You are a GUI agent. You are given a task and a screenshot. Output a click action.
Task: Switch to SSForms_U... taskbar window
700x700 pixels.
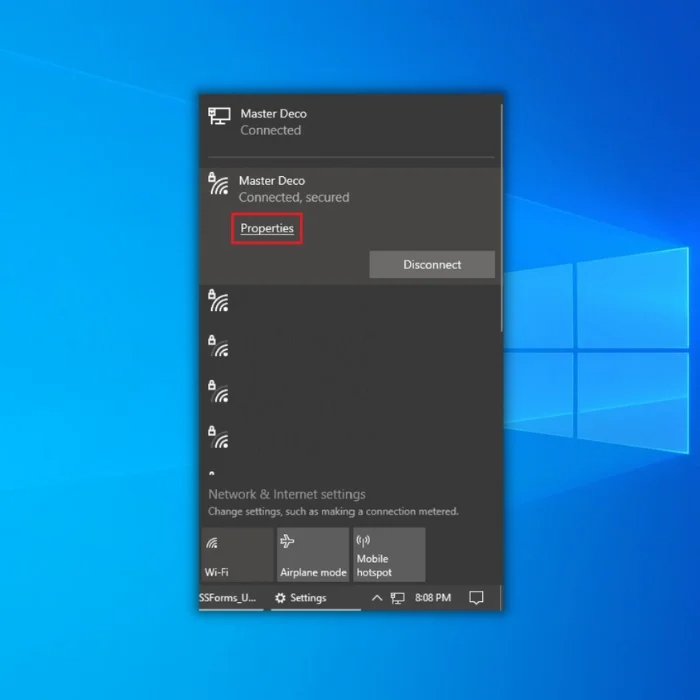pyautogui.click(x=228, y=598)
